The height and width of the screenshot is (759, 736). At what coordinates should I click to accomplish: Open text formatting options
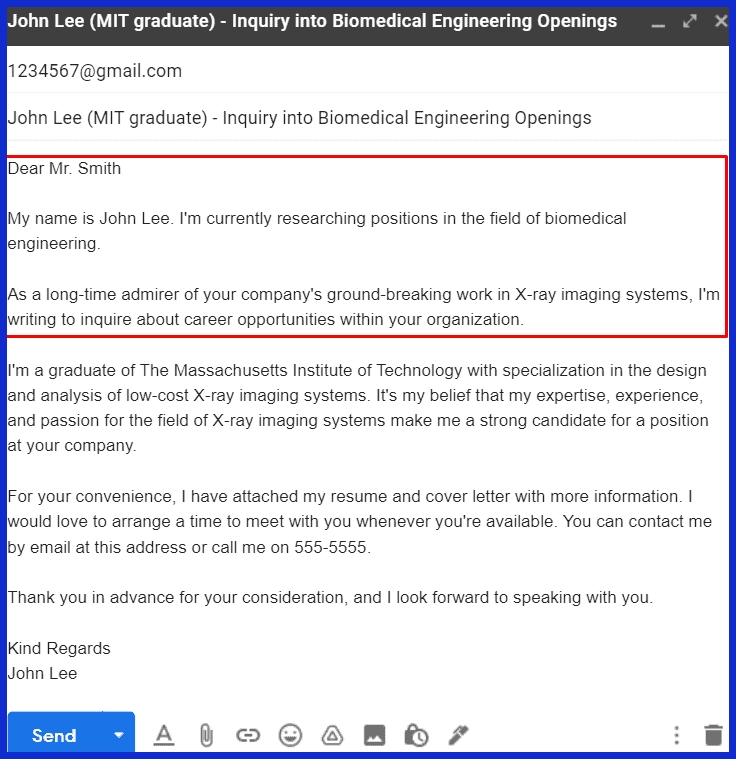pos(164,735)
